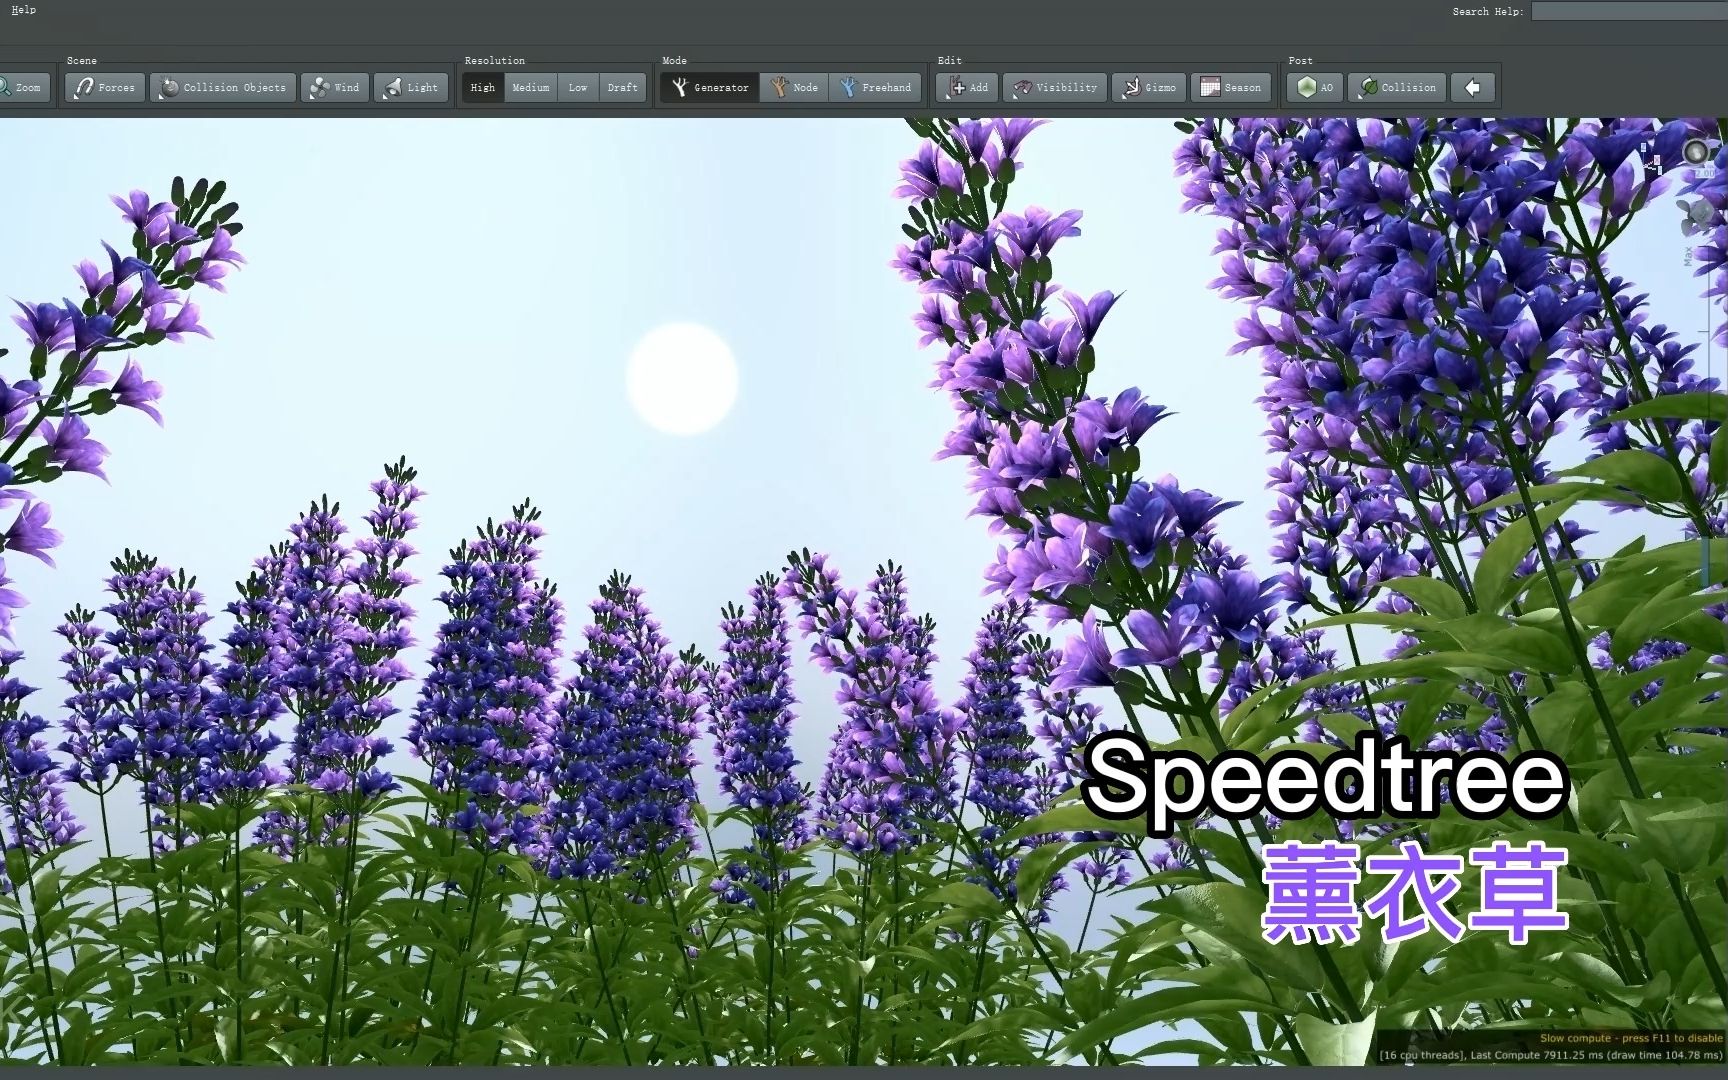Click the Search Help input field
The height and width of the screenshot is (1080, 1728).
(x=1630, y=11)
